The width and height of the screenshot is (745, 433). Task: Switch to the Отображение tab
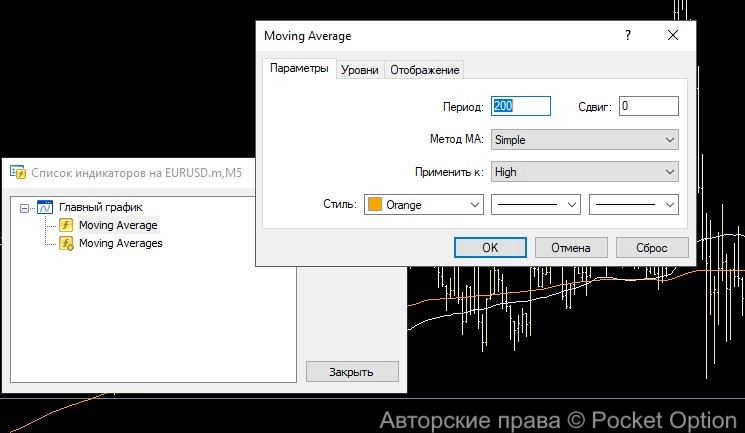point(424,70)
